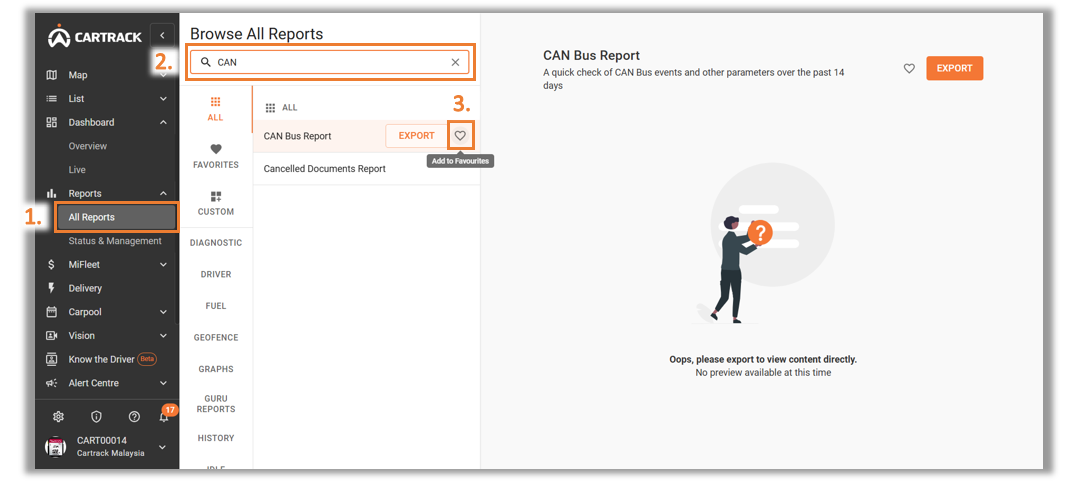Click into the reports search field
1073x487 pixels.
[x=330, y=62]
